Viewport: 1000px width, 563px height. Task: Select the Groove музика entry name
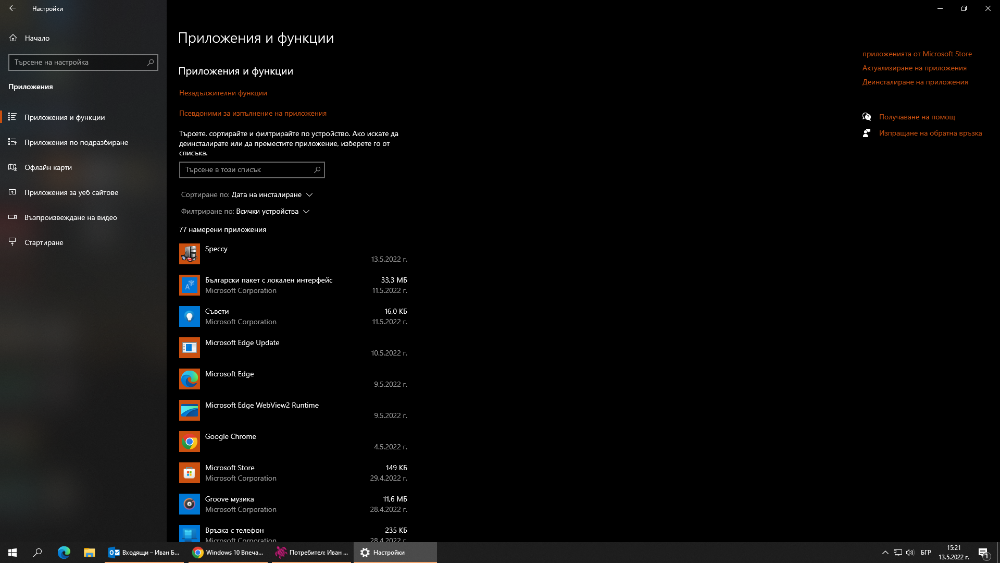coord(230,499)
